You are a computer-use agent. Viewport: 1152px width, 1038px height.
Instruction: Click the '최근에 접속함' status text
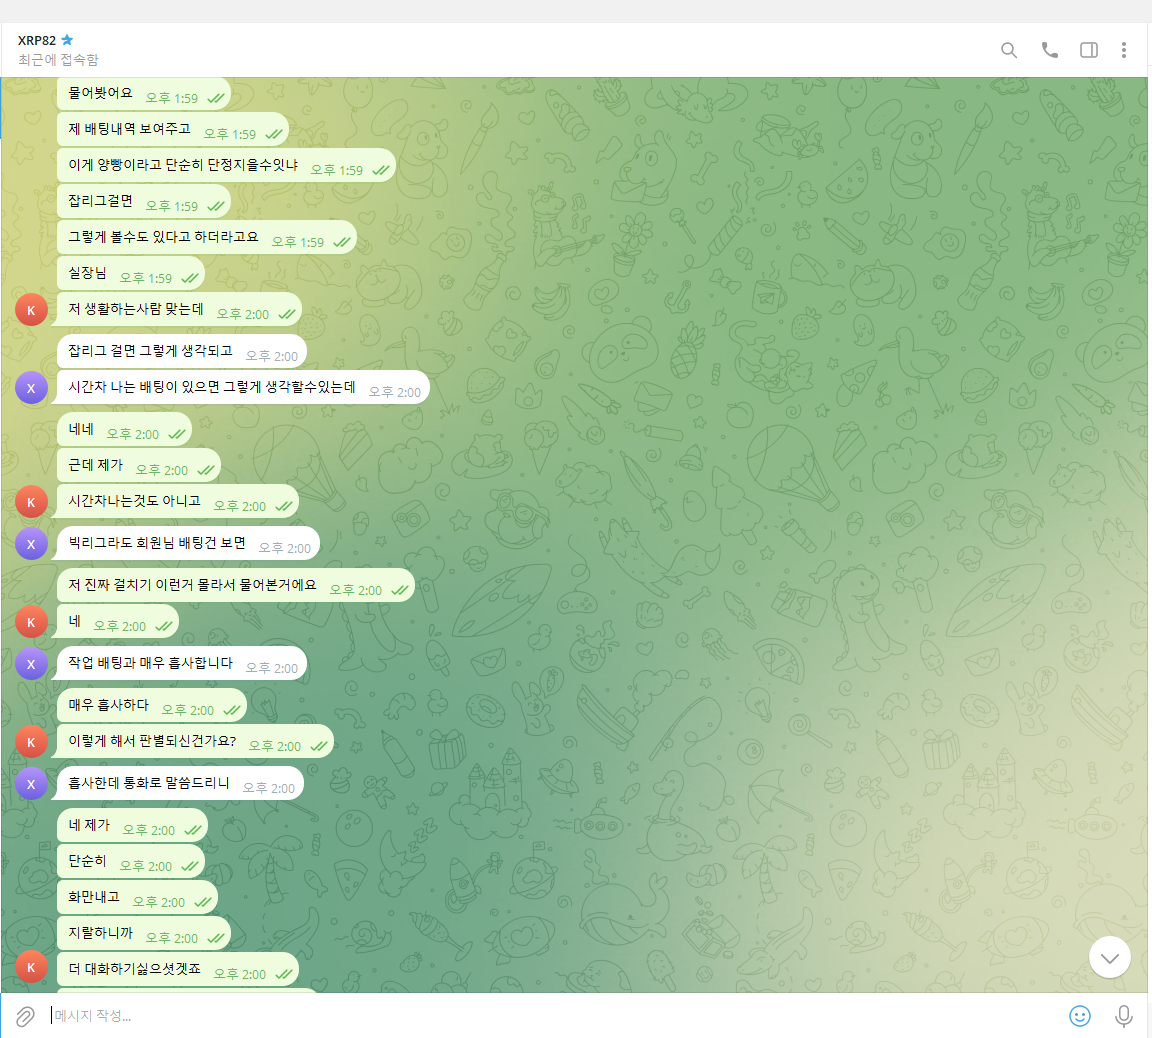(x=58, y=60)
